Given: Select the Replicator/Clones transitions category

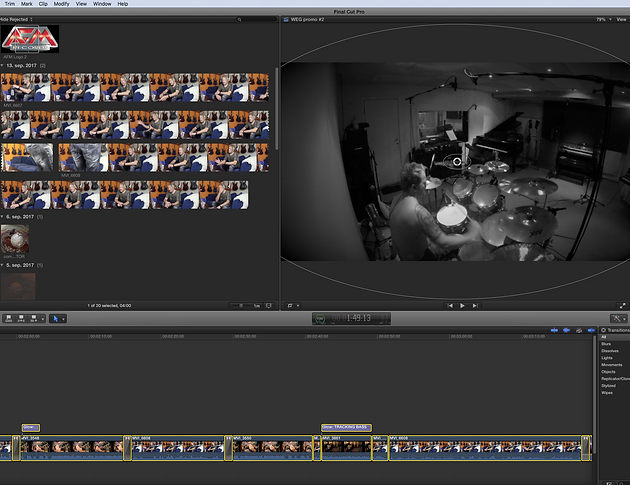Looking at the screenshot, I should (615, 379).
